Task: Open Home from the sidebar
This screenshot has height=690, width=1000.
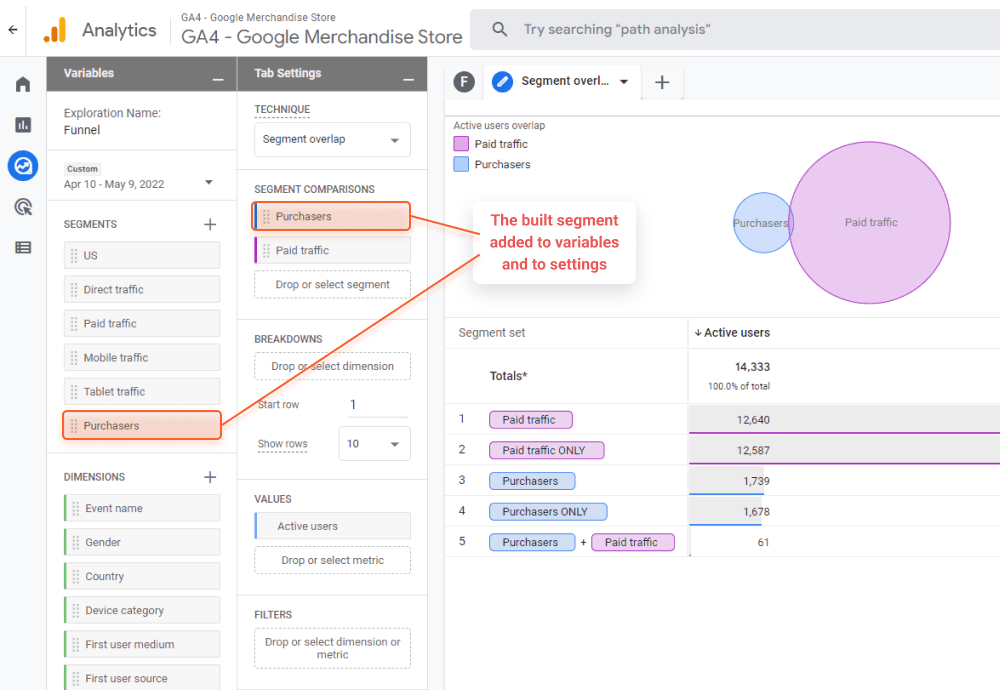Action: pyautogui.click(x=23, y=84)
